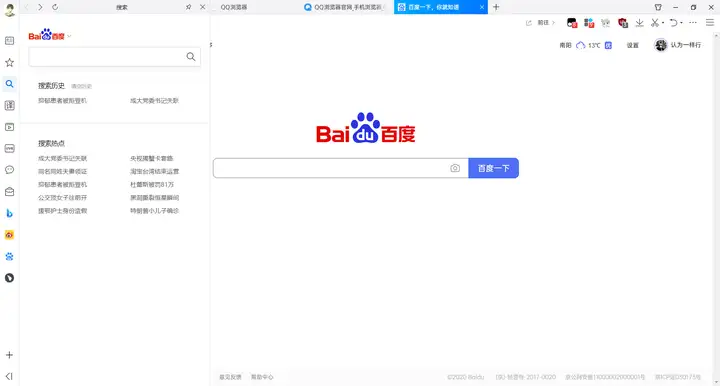Click the red shield extension icon

point(623,22)
